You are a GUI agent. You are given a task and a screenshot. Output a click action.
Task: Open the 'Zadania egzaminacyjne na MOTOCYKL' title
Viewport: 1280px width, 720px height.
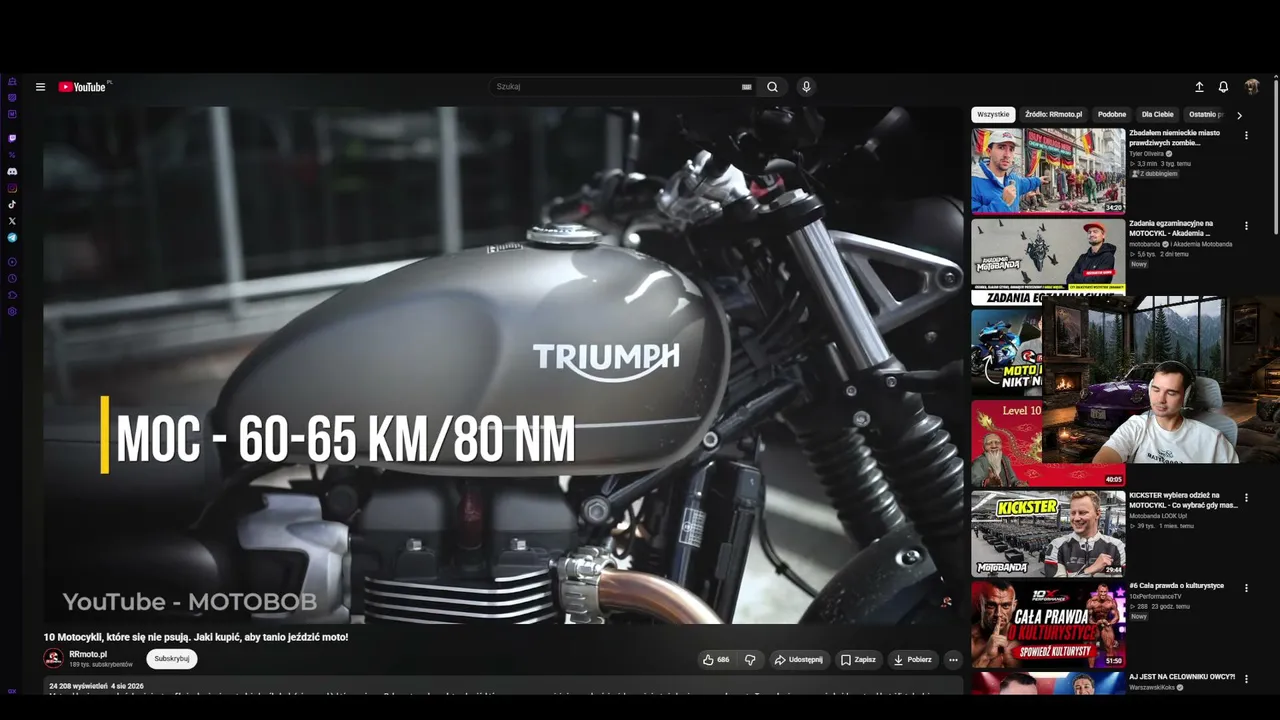click(1172, 229)
